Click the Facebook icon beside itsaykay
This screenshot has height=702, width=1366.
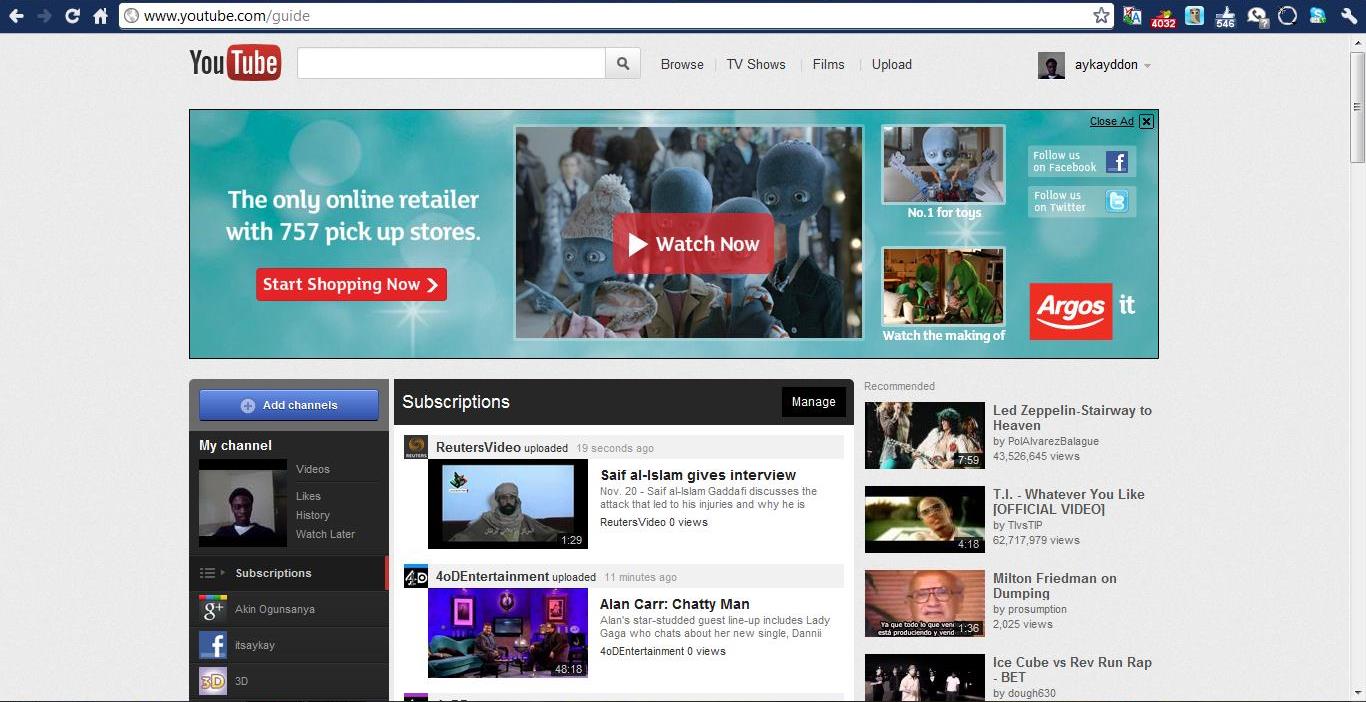pos(213,645)
